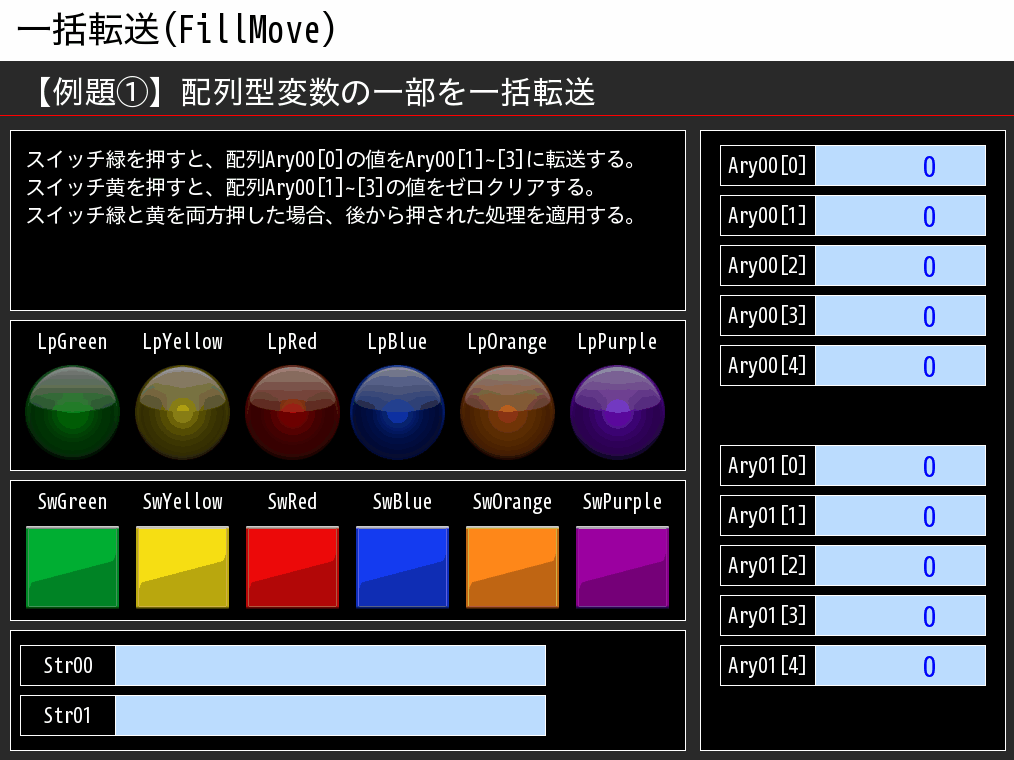Click the Ary01[2] label
Screen dimensions: 1014x760
click(768, 565)
